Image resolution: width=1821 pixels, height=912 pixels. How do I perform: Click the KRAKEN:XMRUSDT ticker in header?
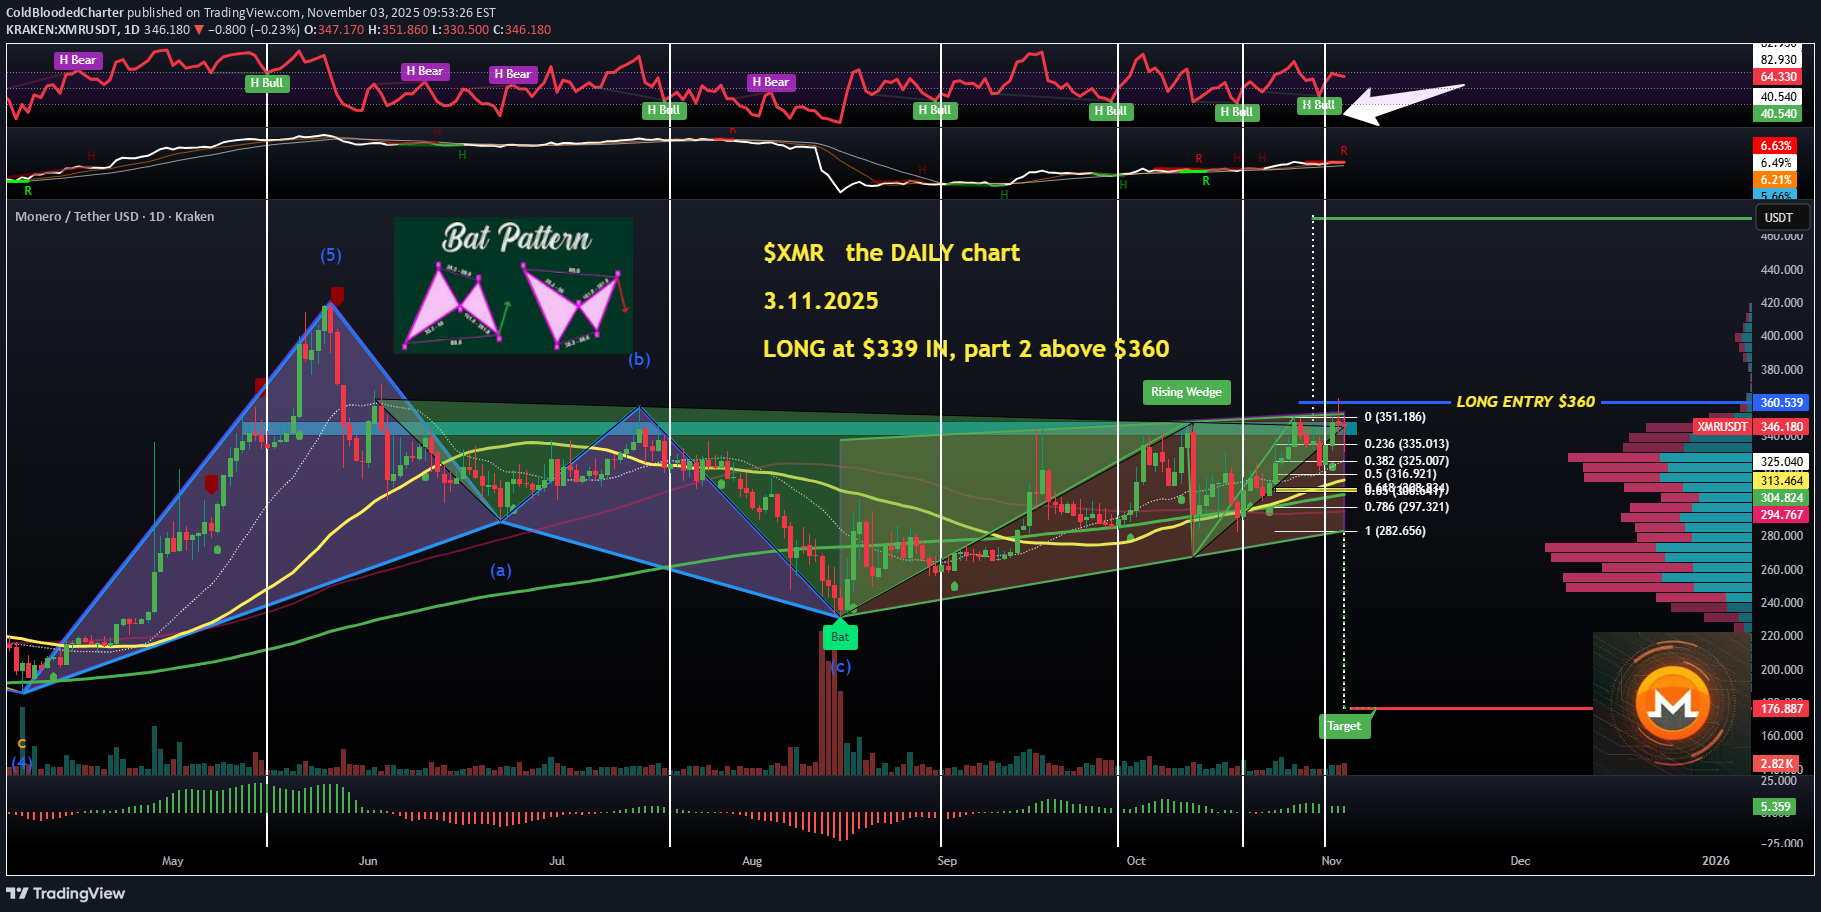pyautogui.click(x=62, y=30)
